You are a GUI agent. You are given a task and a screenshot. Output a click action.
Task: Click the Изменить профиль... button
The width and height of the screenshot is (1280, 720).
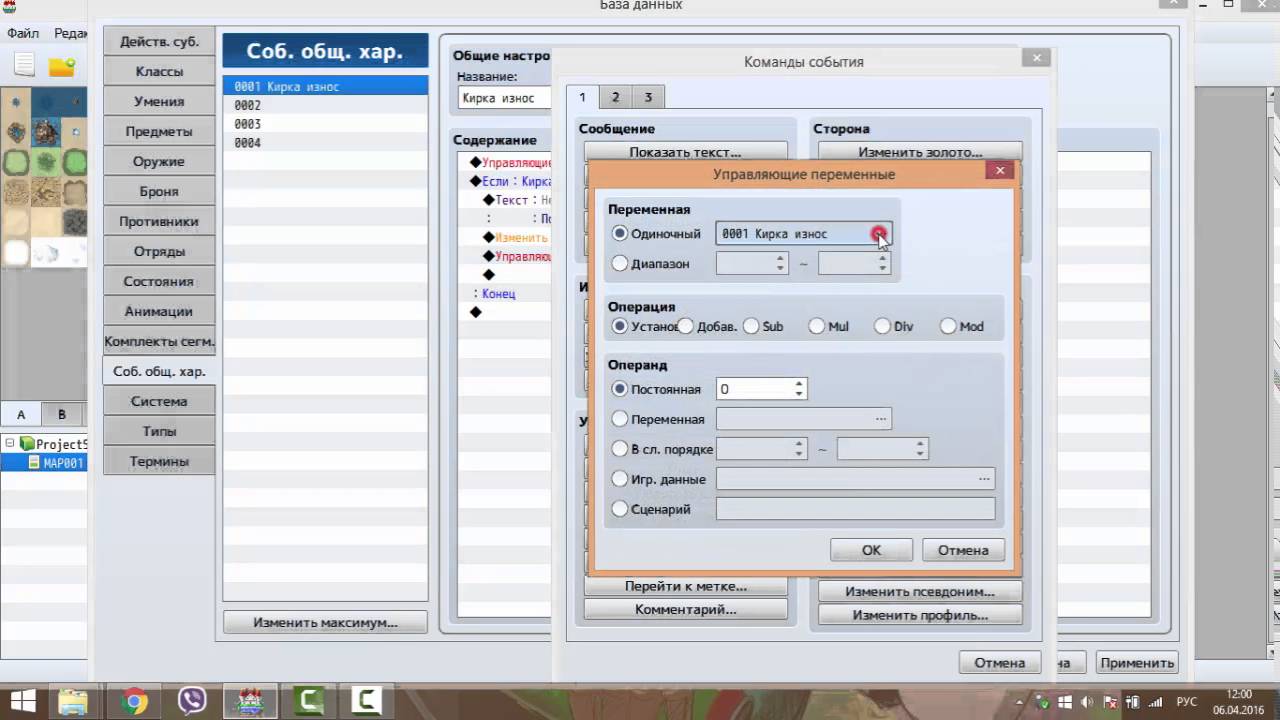tap(920, 615)
